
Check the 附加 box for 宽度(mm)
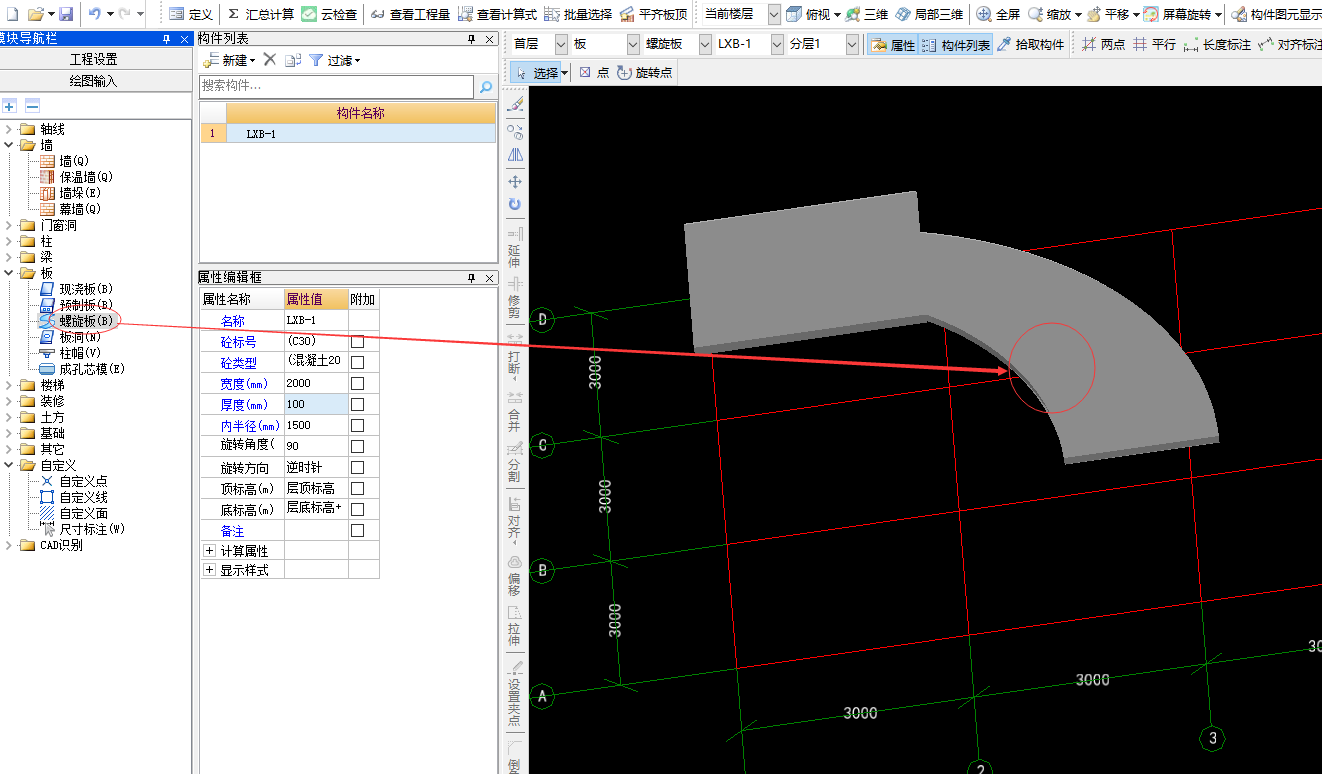tap(357, 384)
